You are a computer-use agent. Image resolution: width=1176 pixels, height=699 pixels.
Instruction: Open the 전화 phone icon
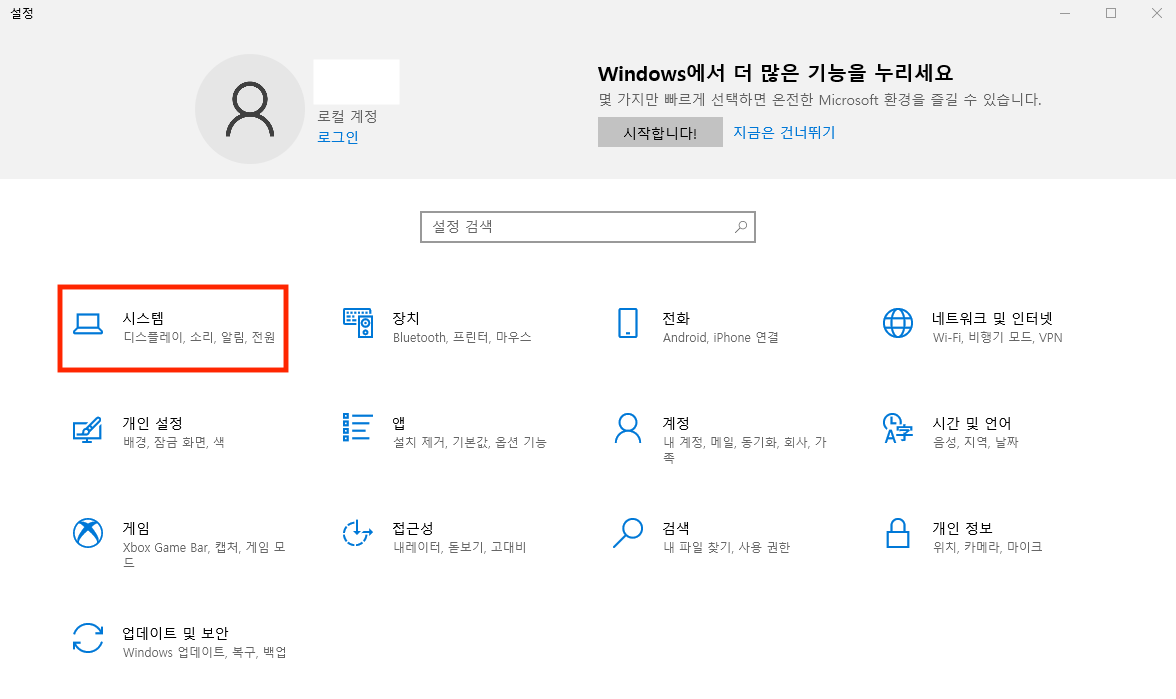(628, 323)
